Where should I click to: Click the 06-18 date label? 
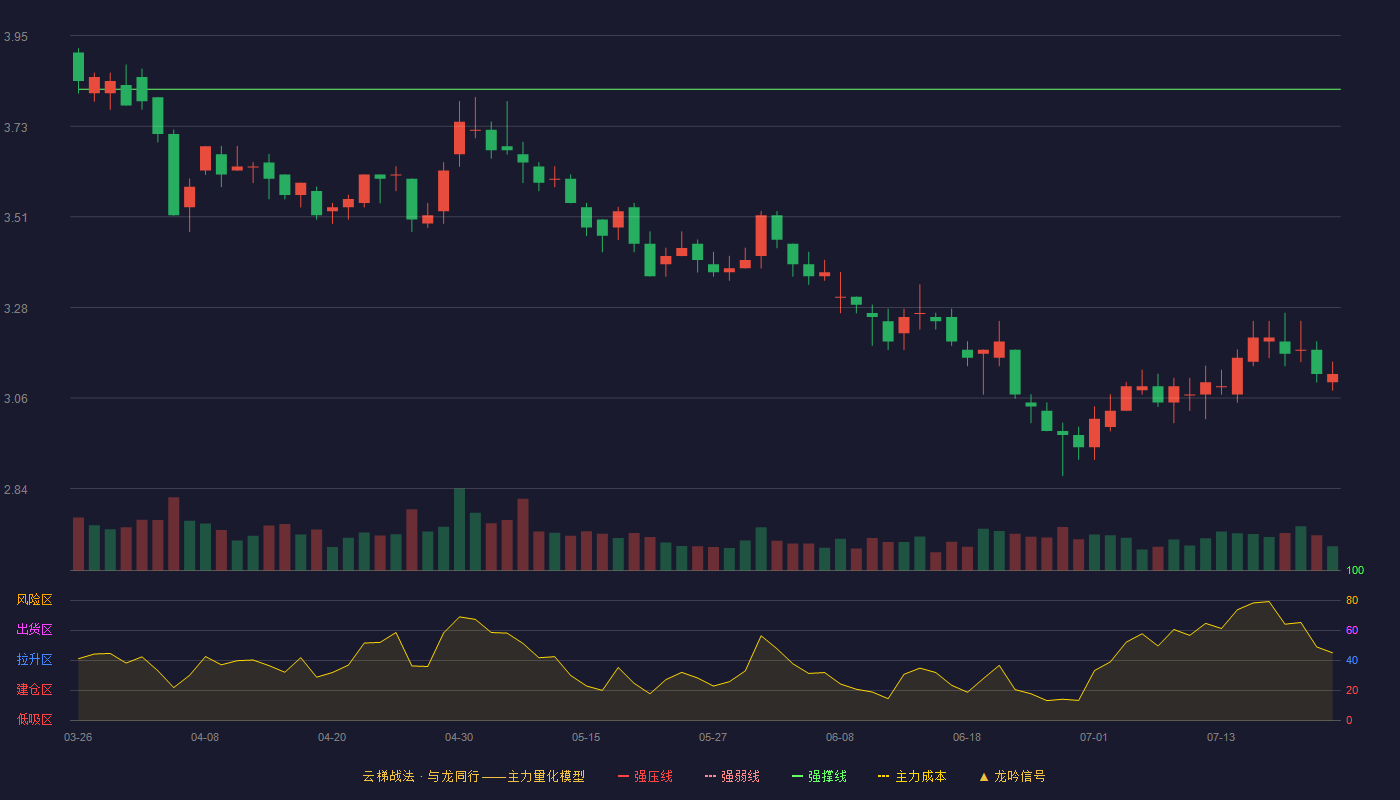pyautogui.click(x=967, y=737)
